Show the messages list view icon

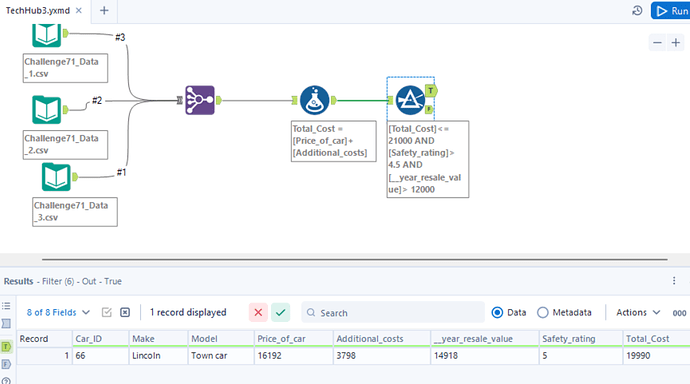point(6,306)
